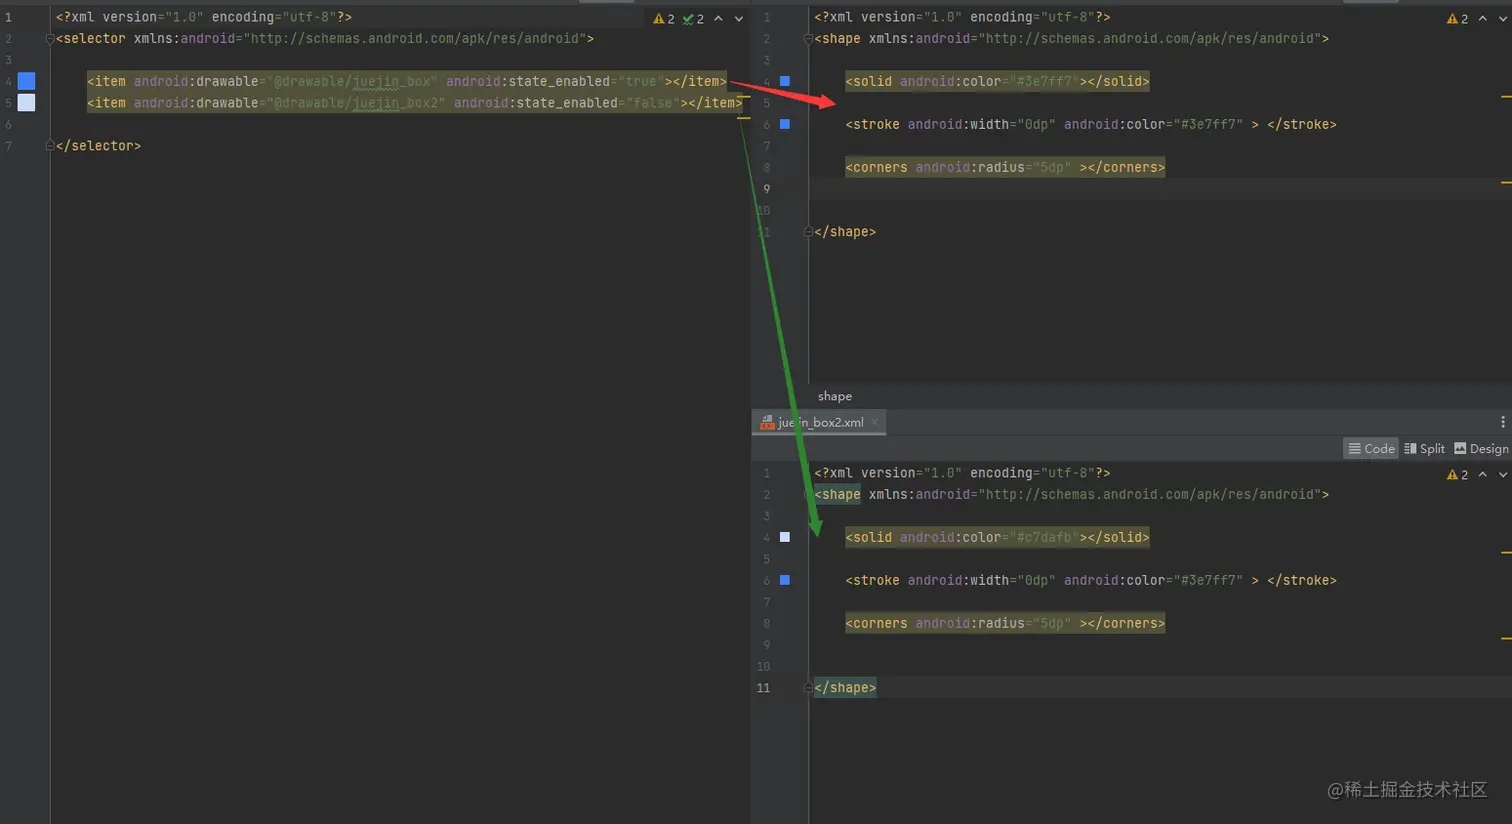Click the closing shape fold marker in juejin_box2.xml

click(x=808, y=688)
